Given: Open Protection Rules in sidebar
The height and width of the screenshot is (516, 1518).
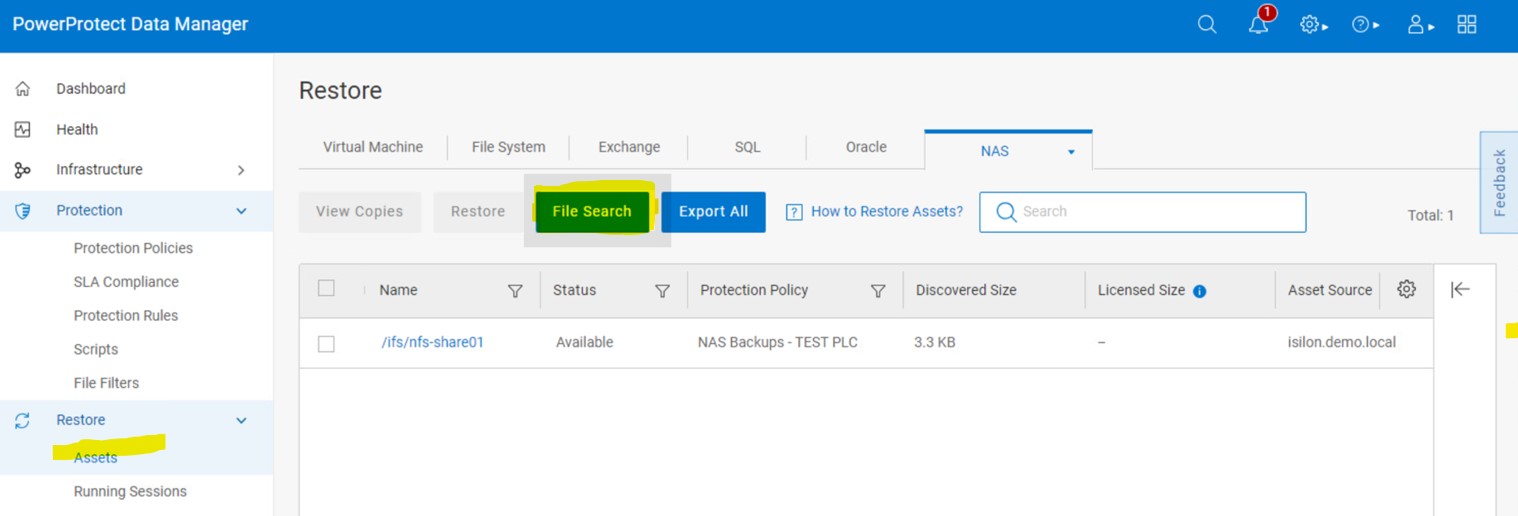Looking at the screenshot, I should pyautogui.click(x=126, y=315).
